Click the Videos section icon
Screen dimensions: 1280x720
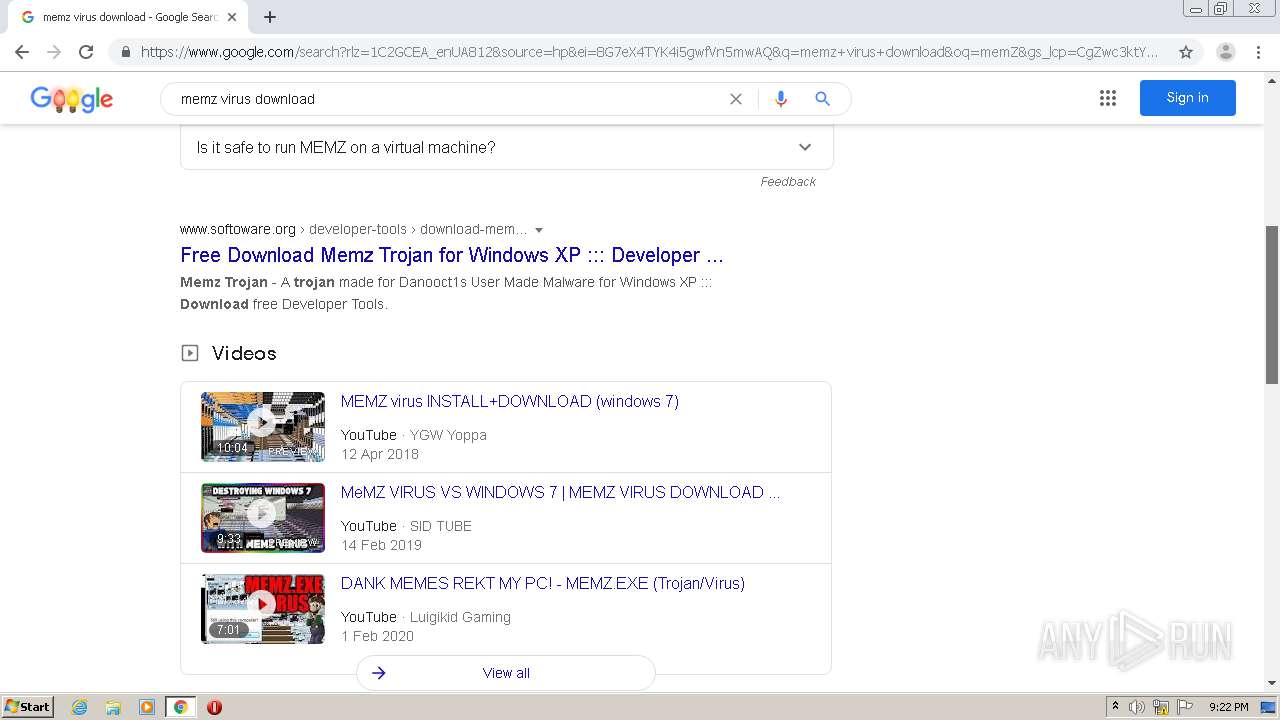coord(190,353)
